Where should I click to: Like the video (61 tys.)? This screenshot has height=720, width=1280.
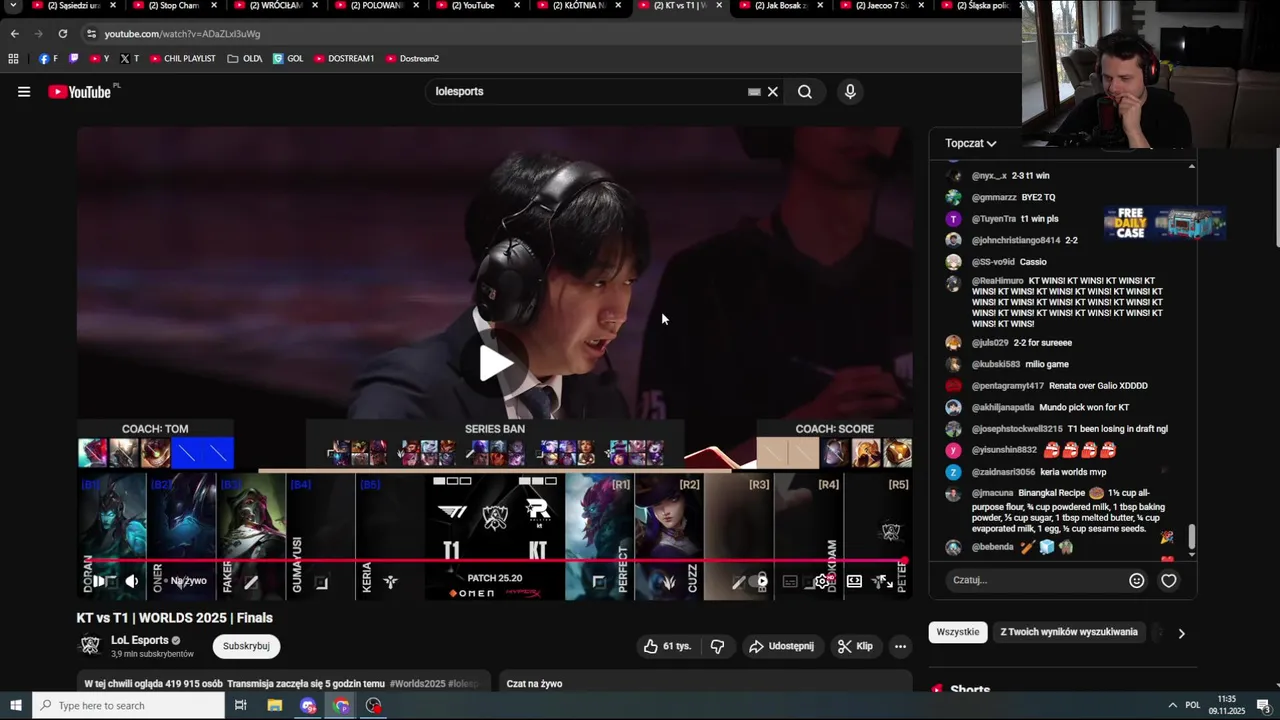coord(667,646)
